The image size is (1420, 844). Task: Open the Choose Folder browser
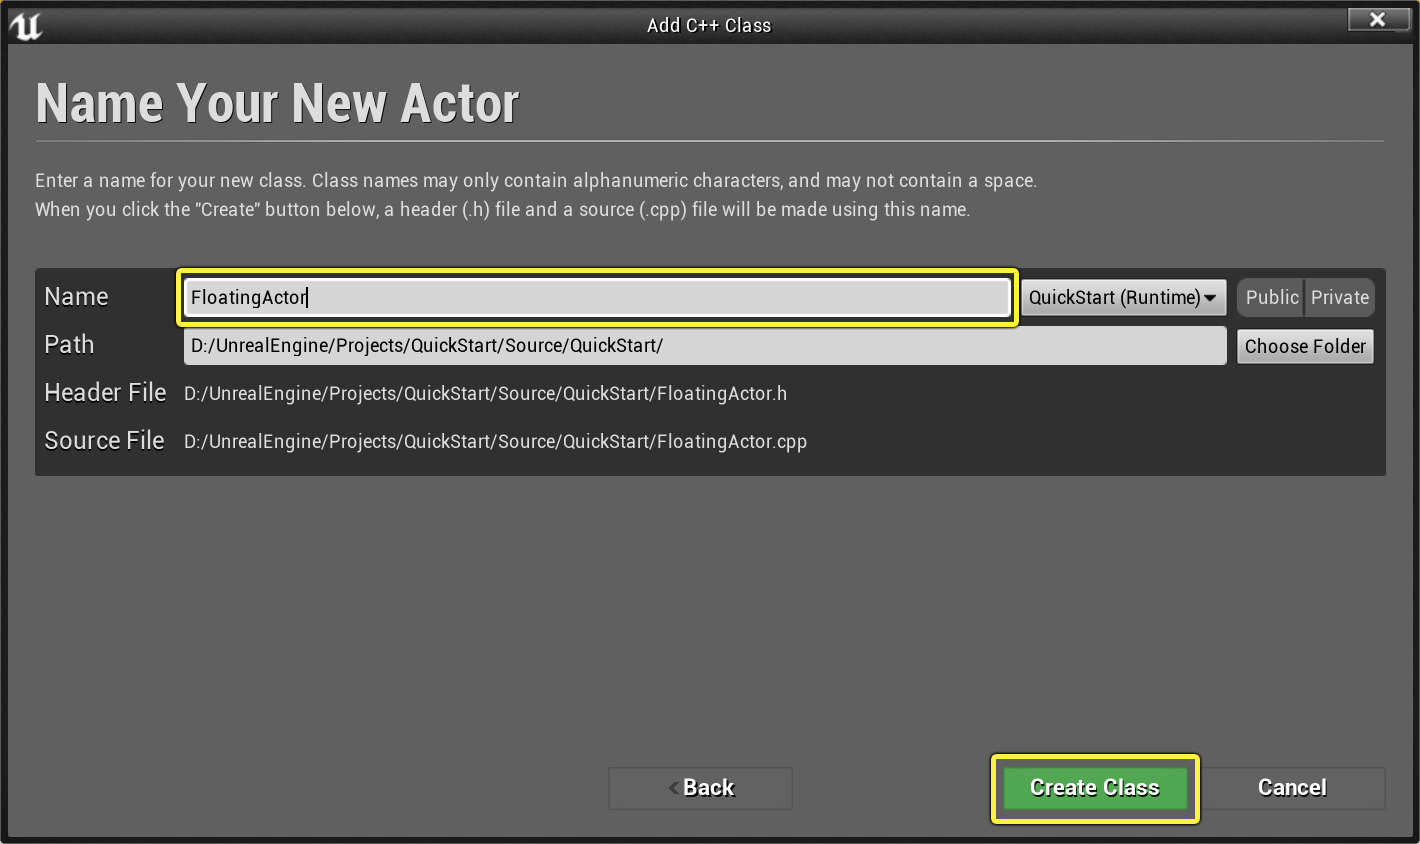coord(1305,346)
